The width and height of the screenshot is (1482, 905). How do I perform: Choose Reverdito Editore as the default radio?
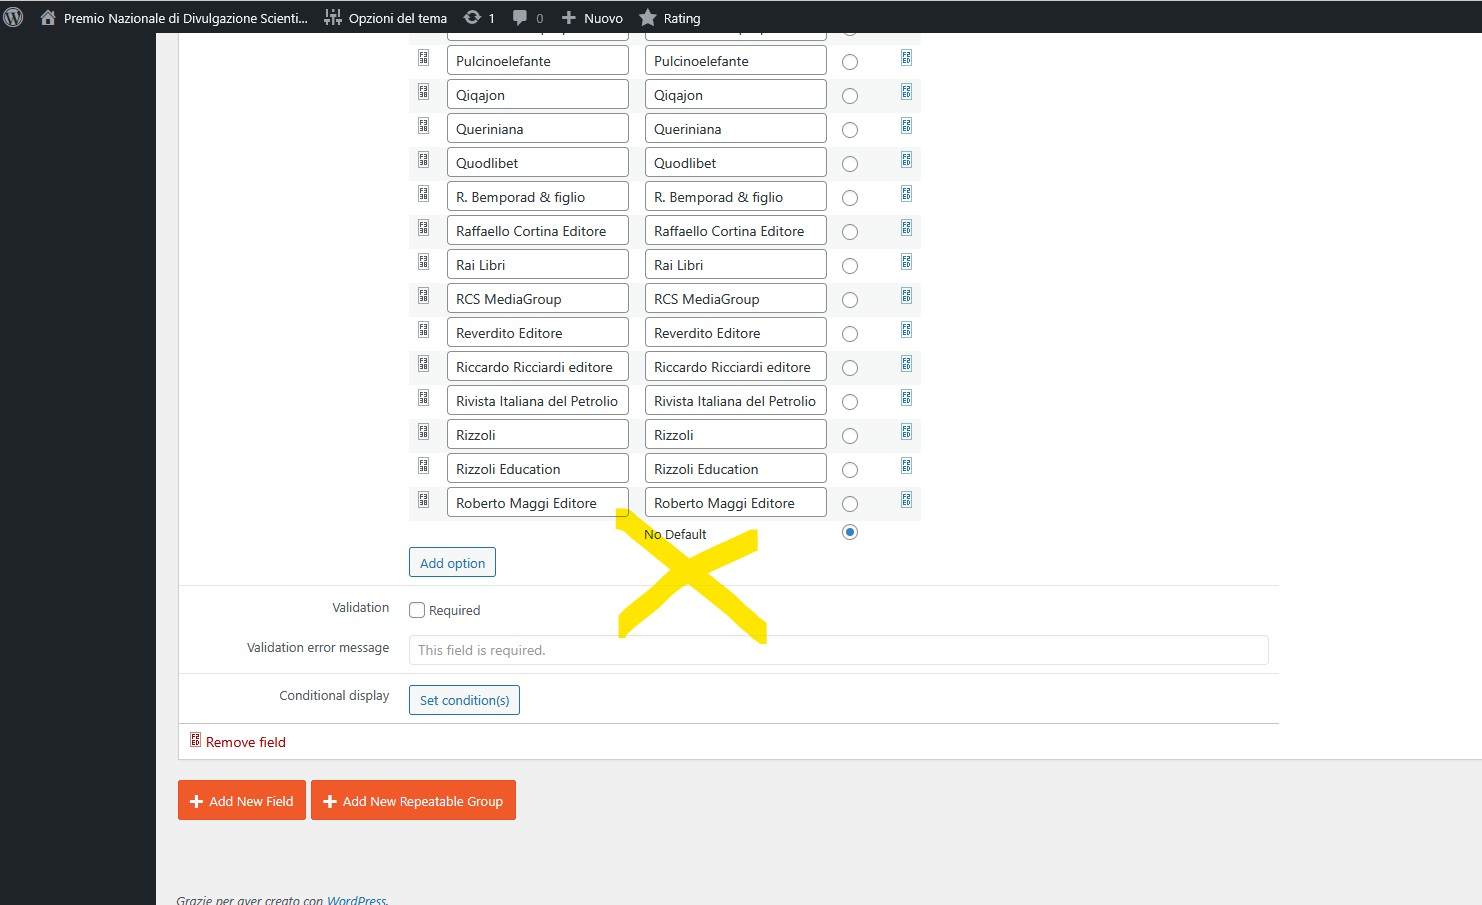[850, 334]
